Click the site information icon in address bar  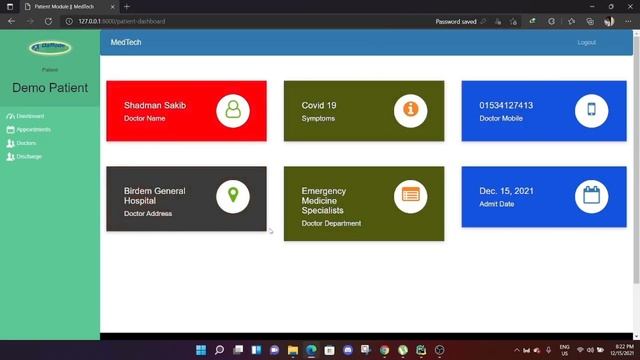click(69, 21)
